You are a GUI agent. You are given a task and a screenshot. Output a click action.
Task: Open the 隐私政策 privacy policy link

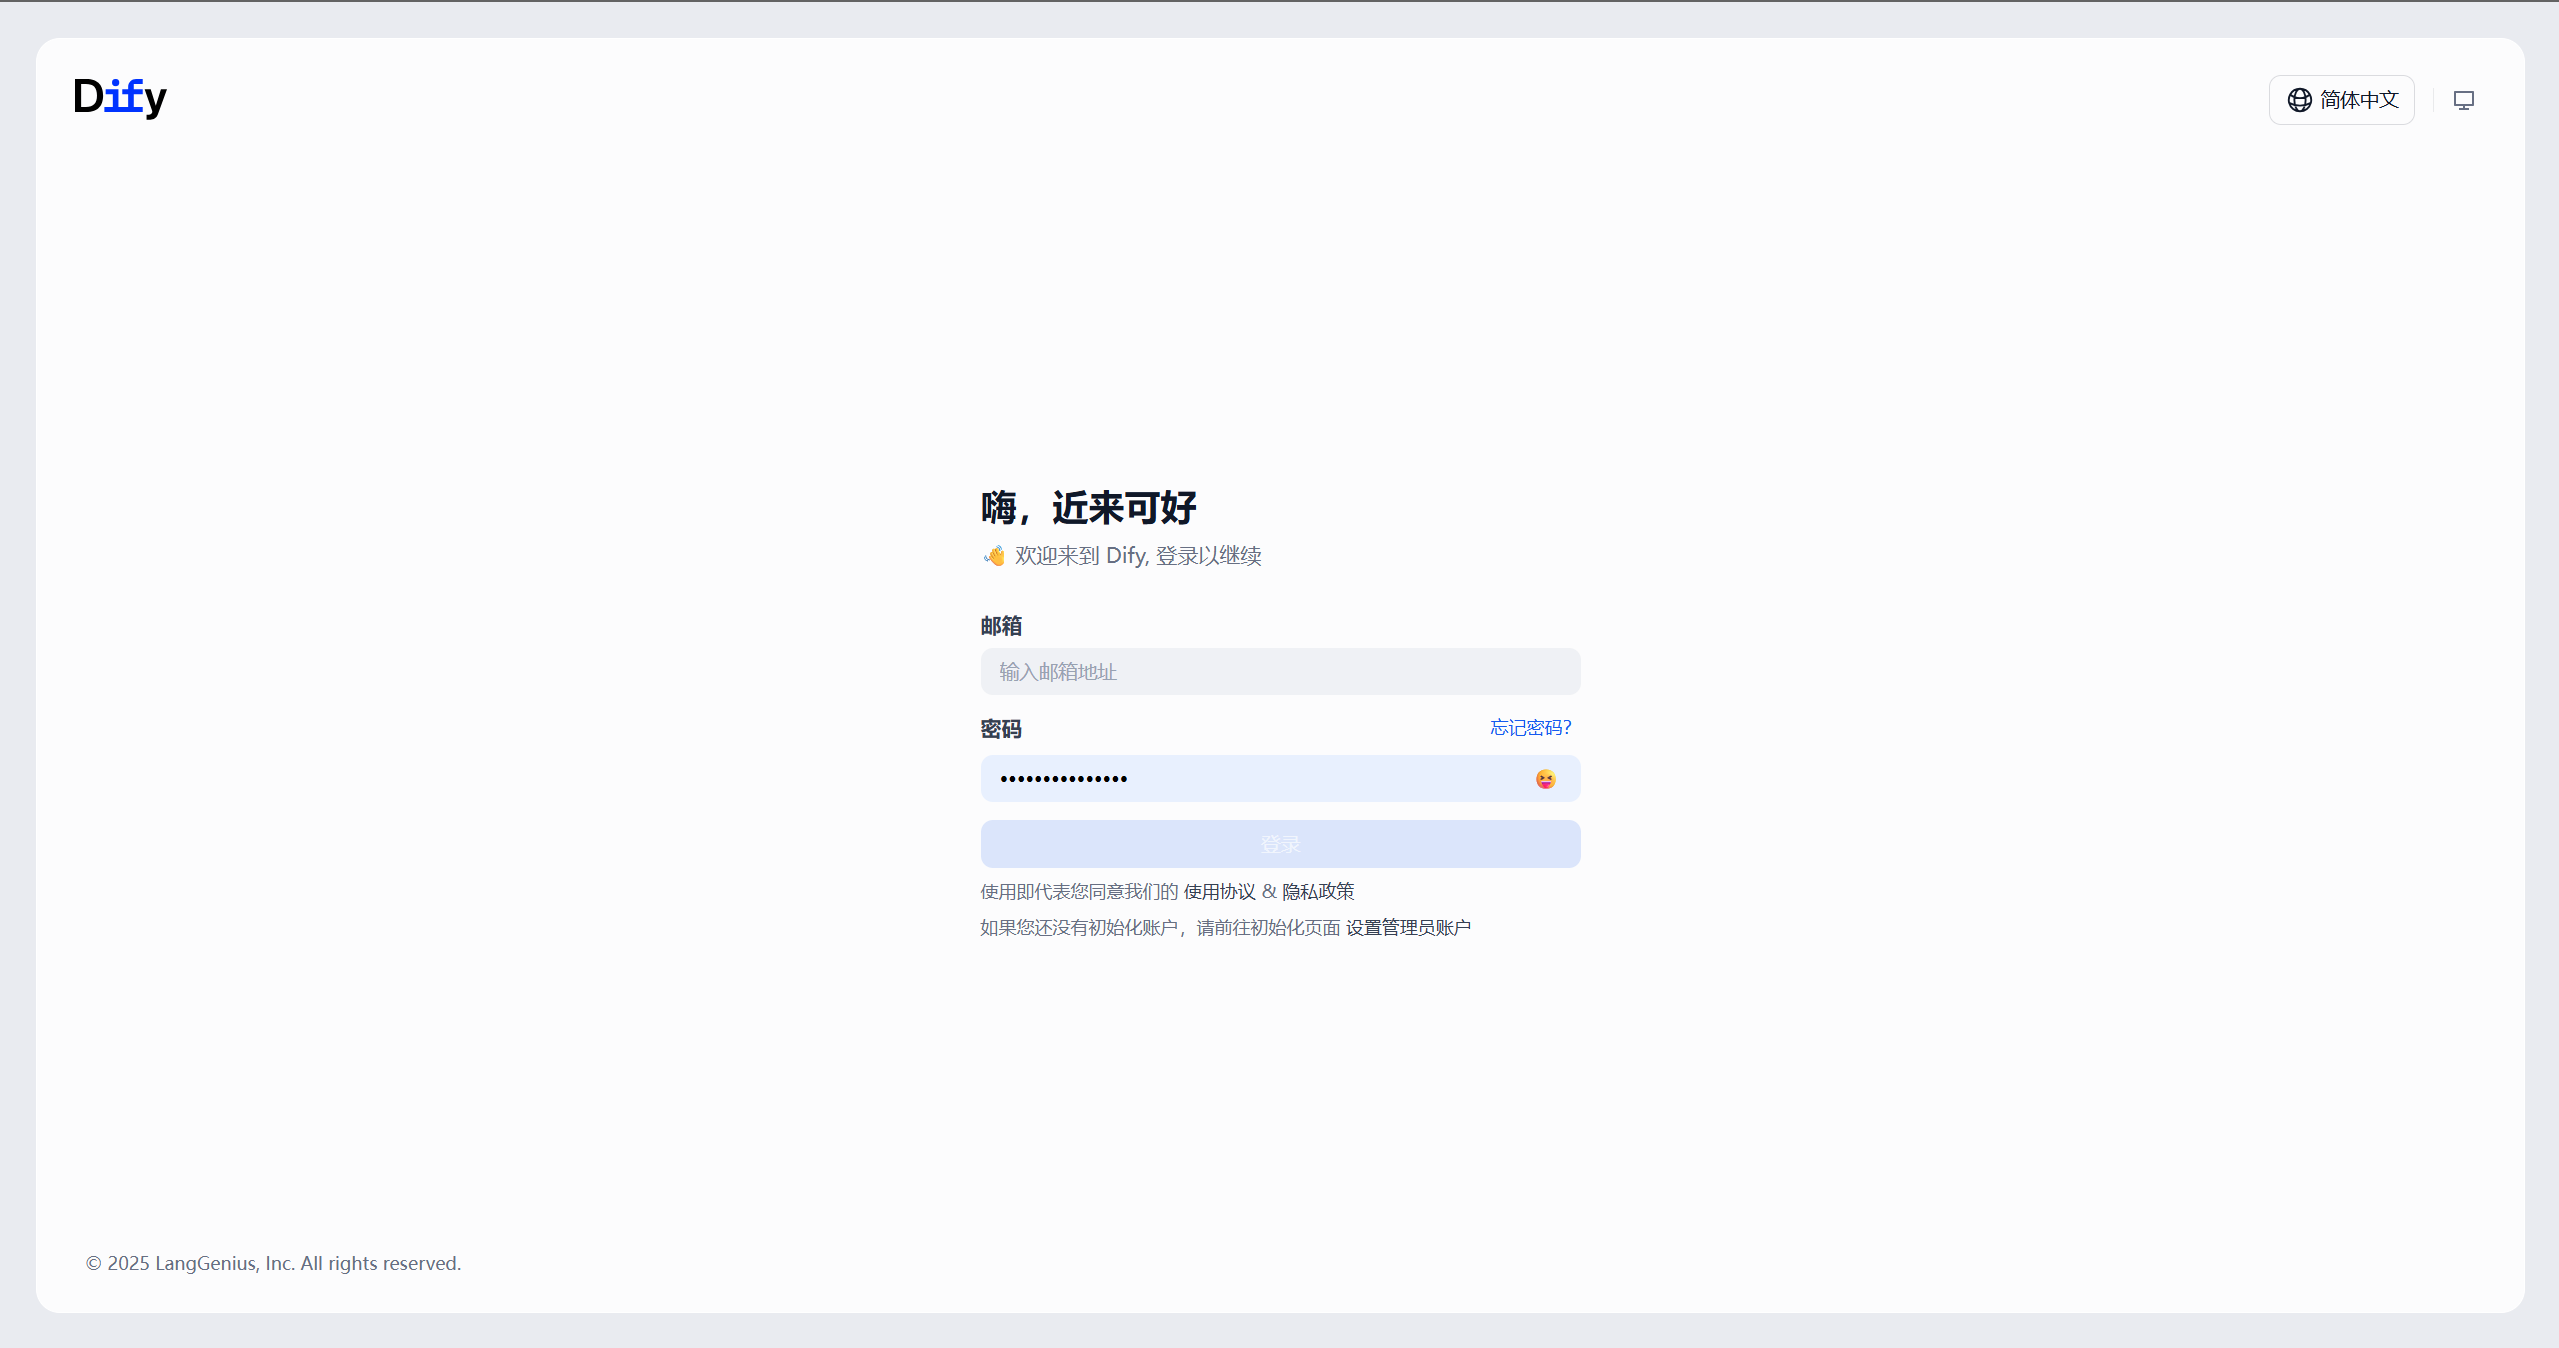point(1318,891)
